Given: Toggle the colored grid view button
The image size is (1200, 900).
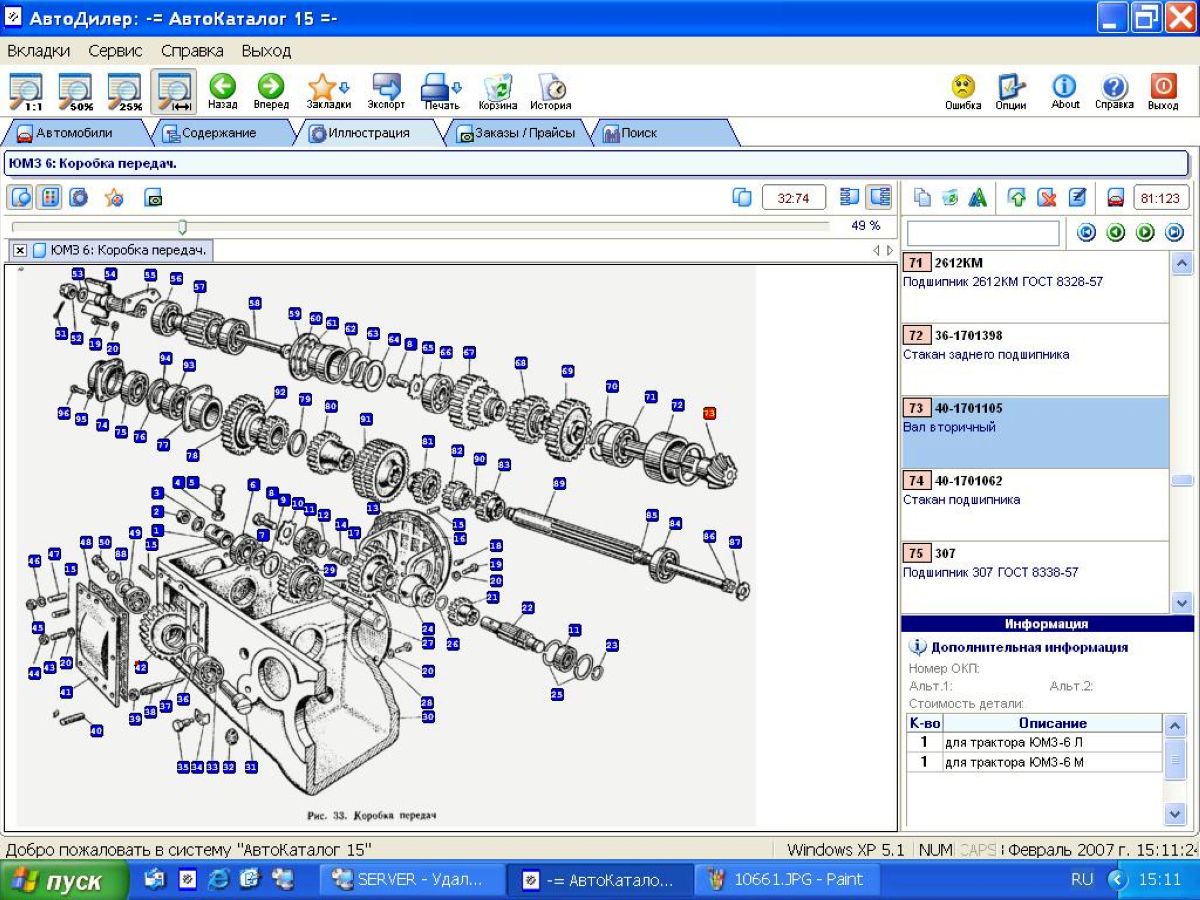Looking at the screenshot, I should click(49, 198).
